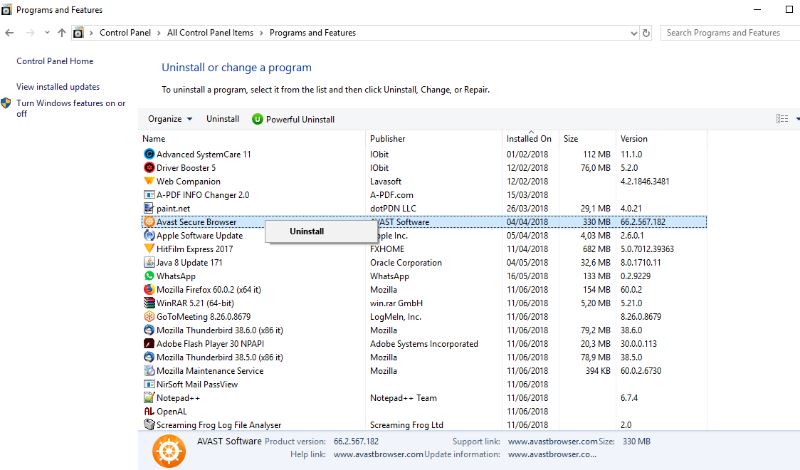
Task: Click the GoToMeeting icon
Action: [x=149, y=316]
